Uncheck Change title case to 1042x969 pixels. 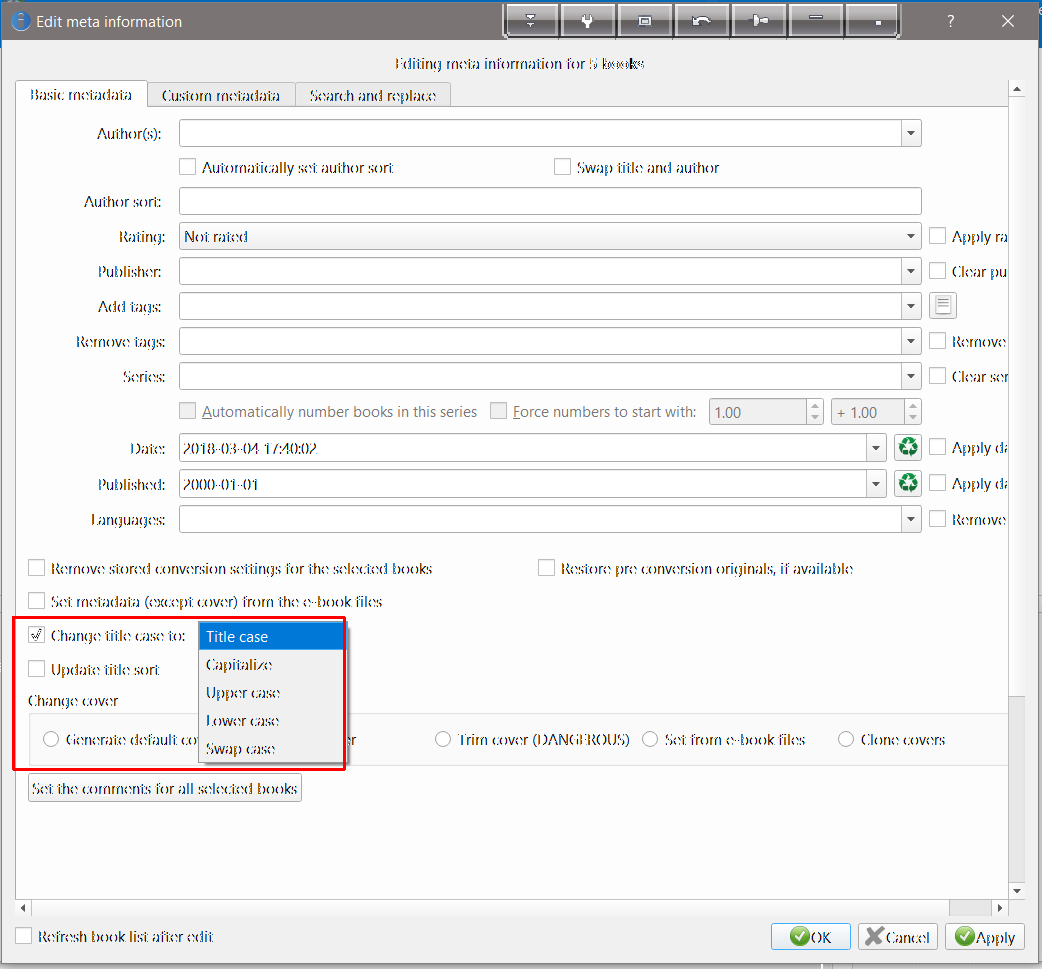(x=37, y=635)
